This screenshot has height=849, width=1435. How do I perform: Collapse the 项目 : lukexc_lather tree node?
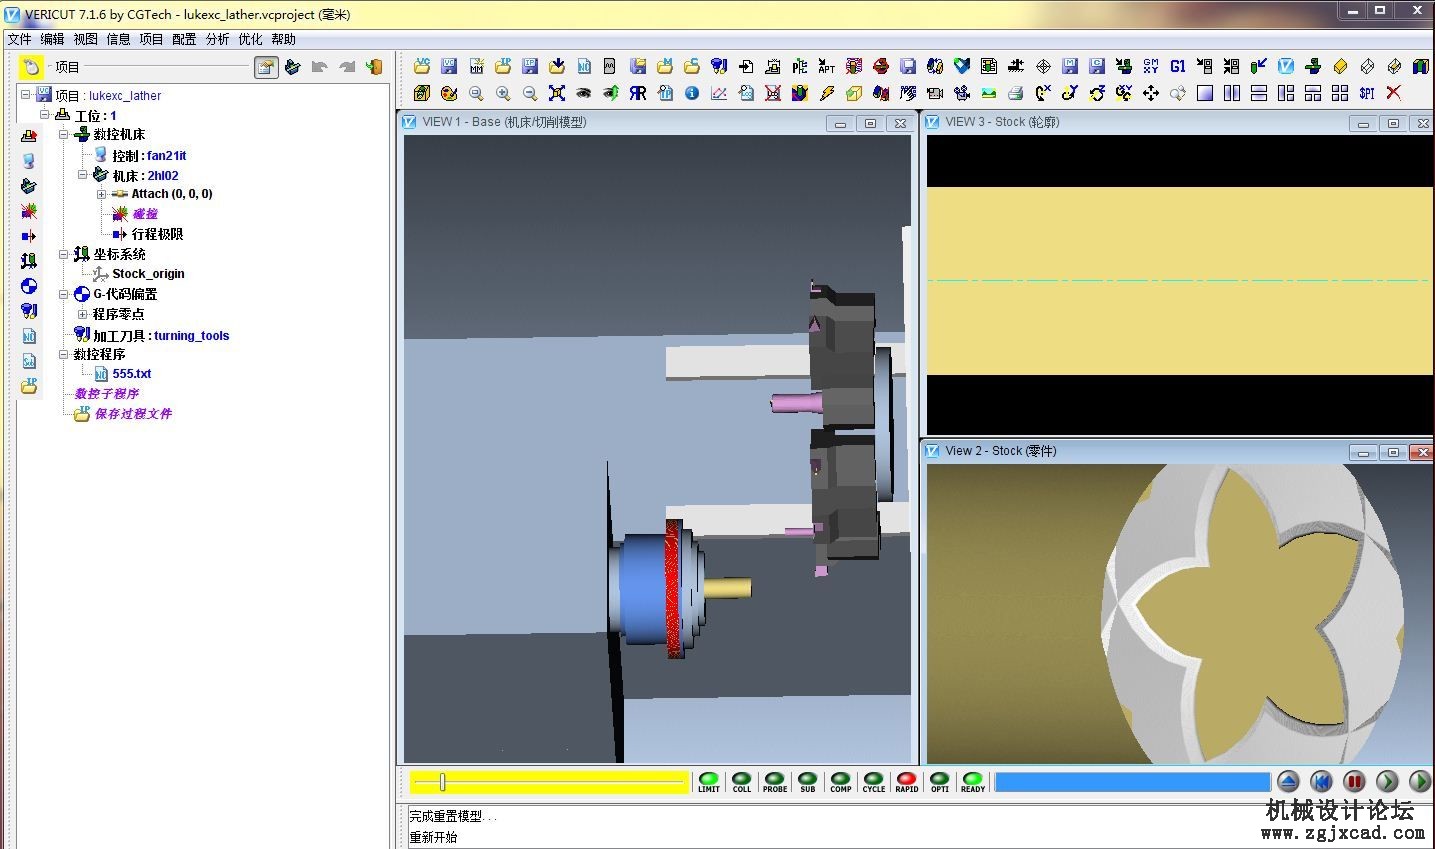pos(25,95)
